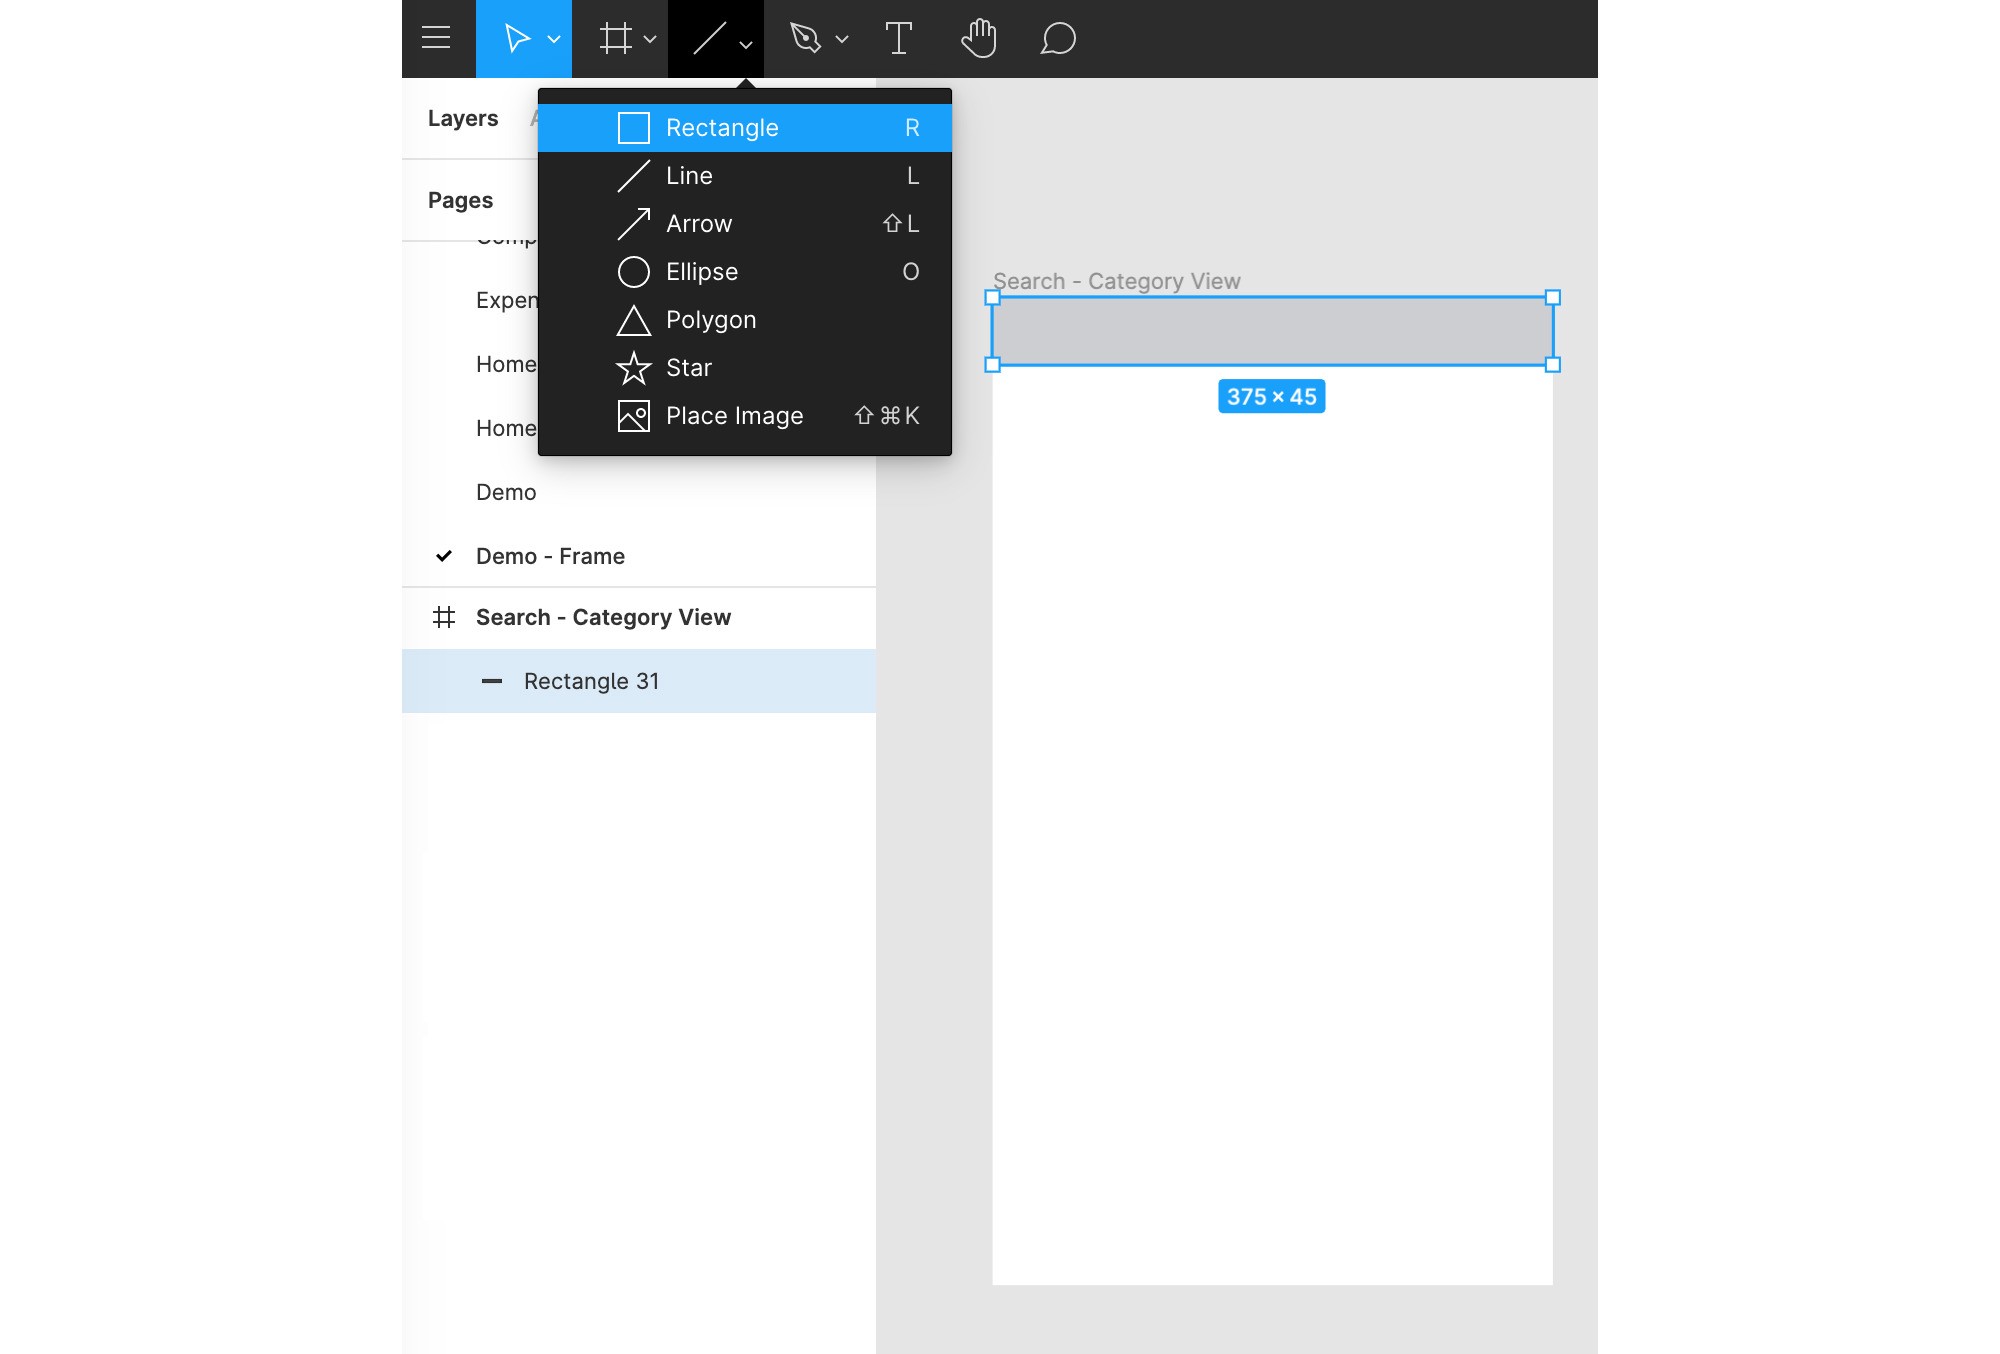
Task: Click the Demo page in pages list
Action: tap(506, 491)
